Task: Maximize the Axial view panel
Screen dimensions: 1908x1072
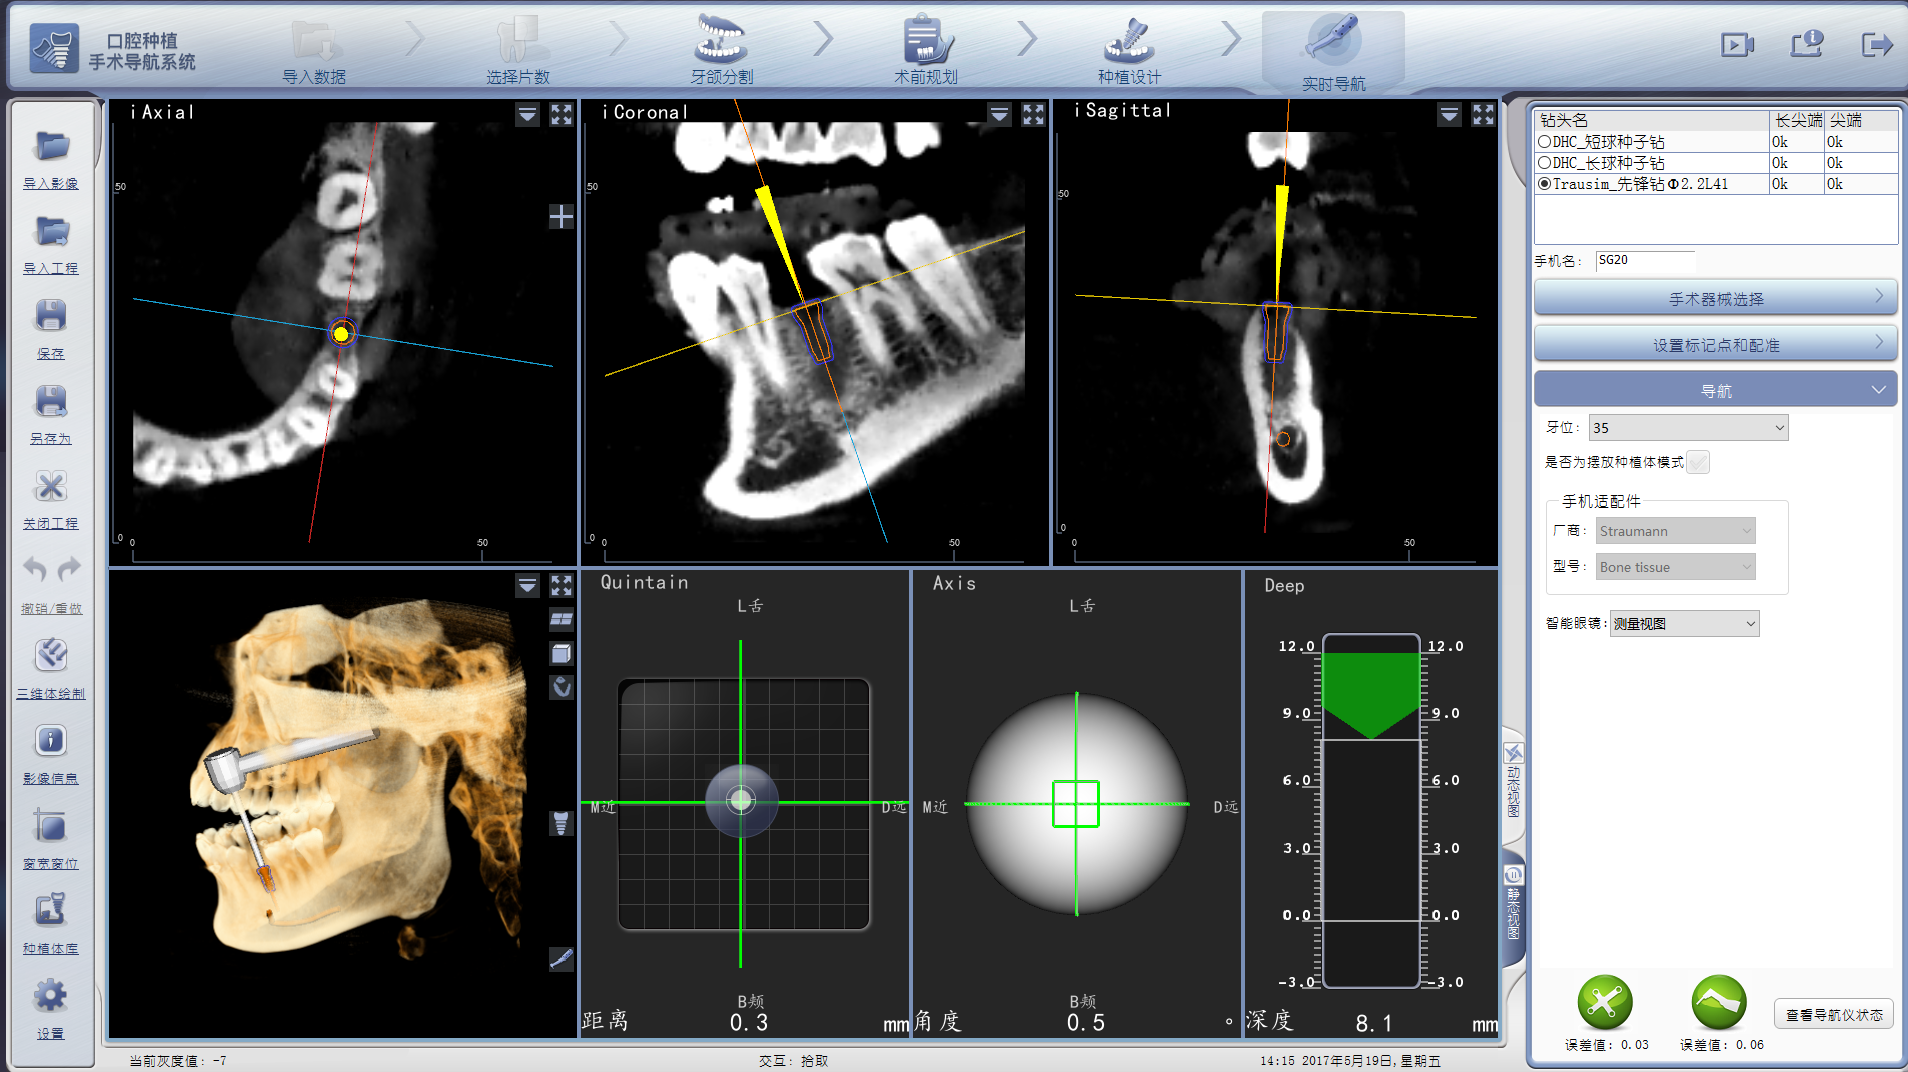Action: click(x=561, y=115)
